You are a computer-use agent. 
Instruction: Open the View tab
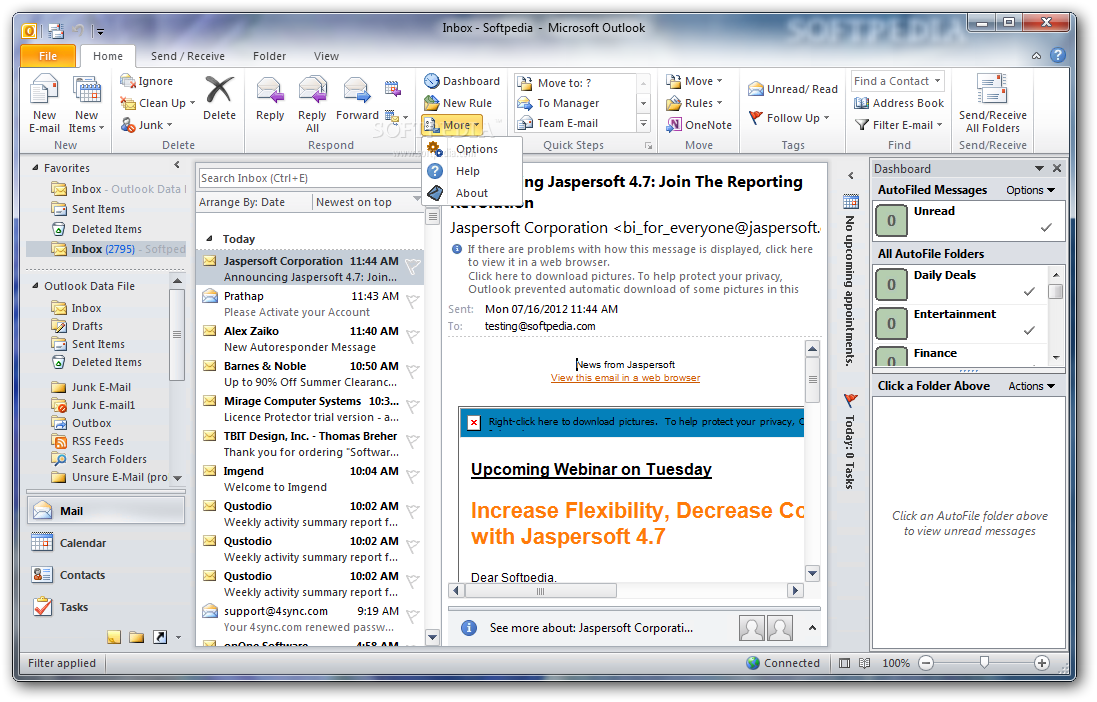pos(326,56)
